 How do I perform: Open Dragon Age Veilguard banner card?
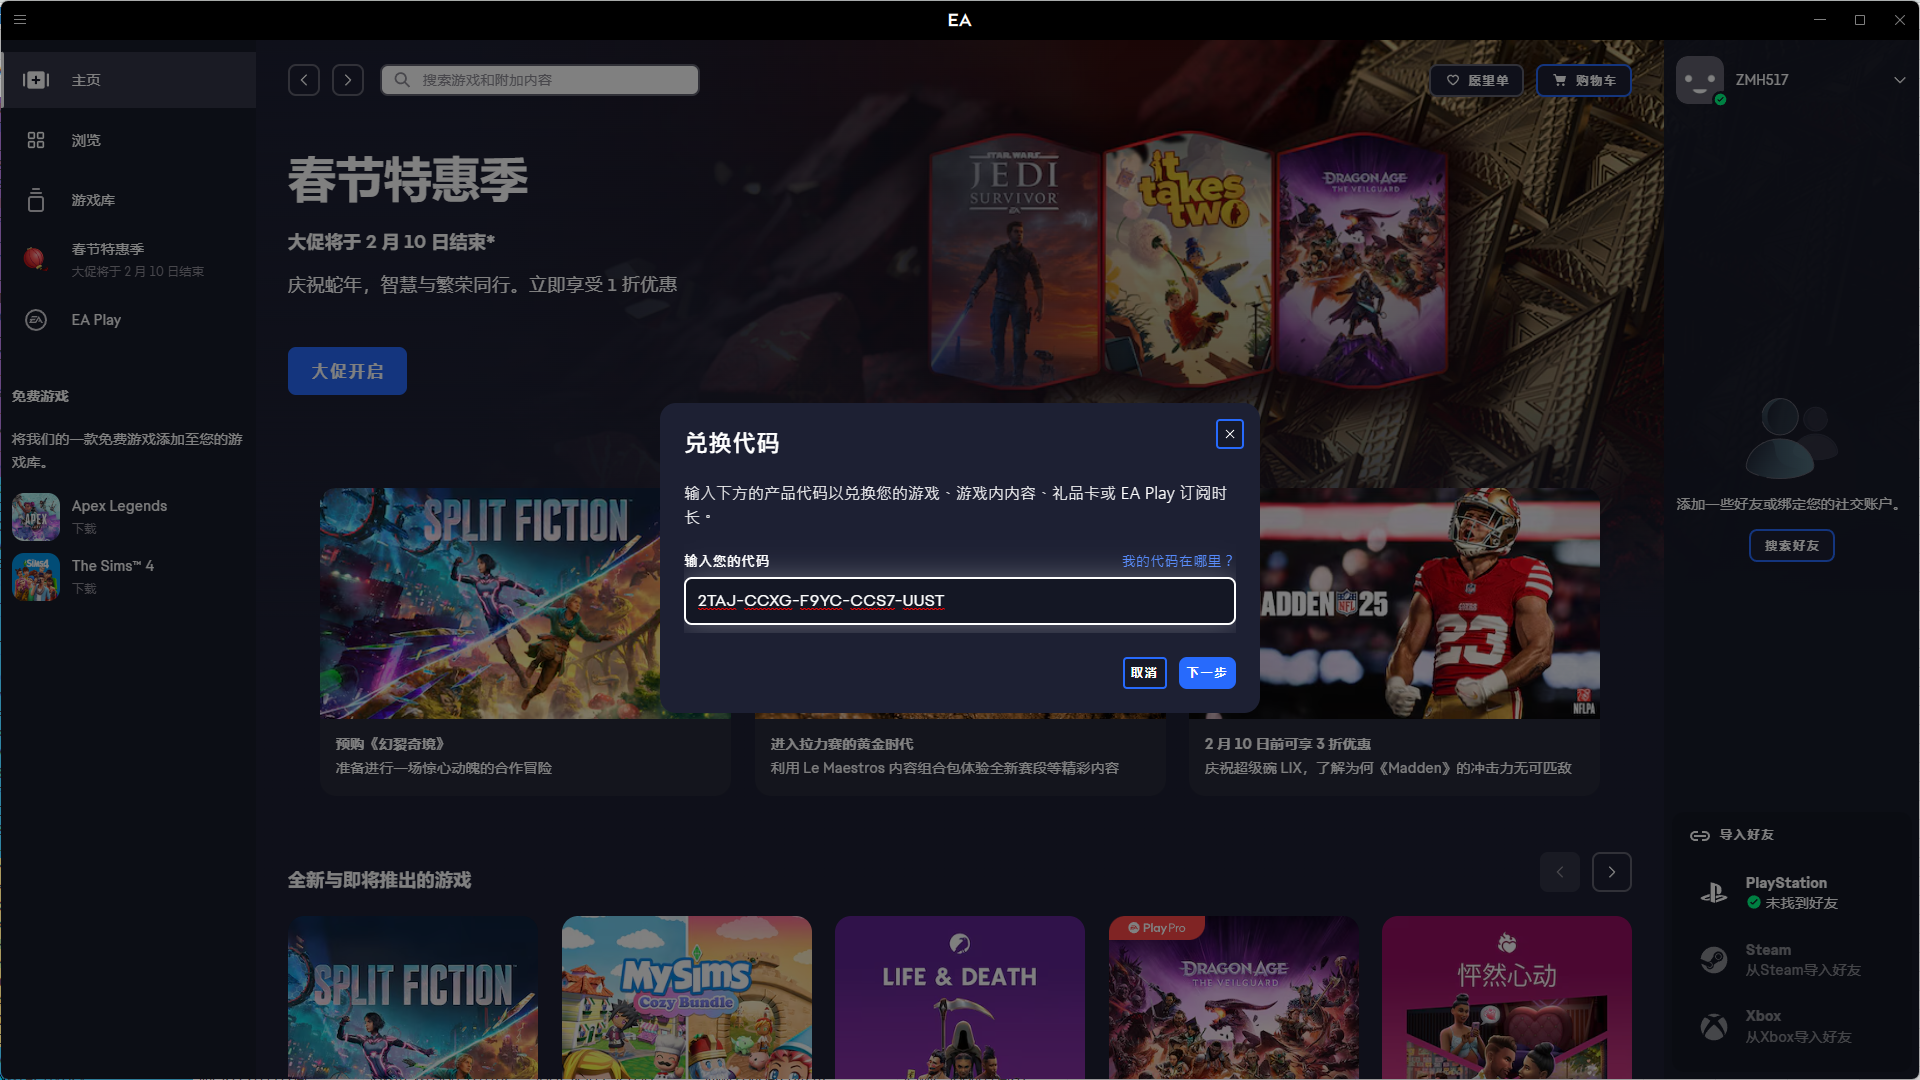(x=1362, y=262)
